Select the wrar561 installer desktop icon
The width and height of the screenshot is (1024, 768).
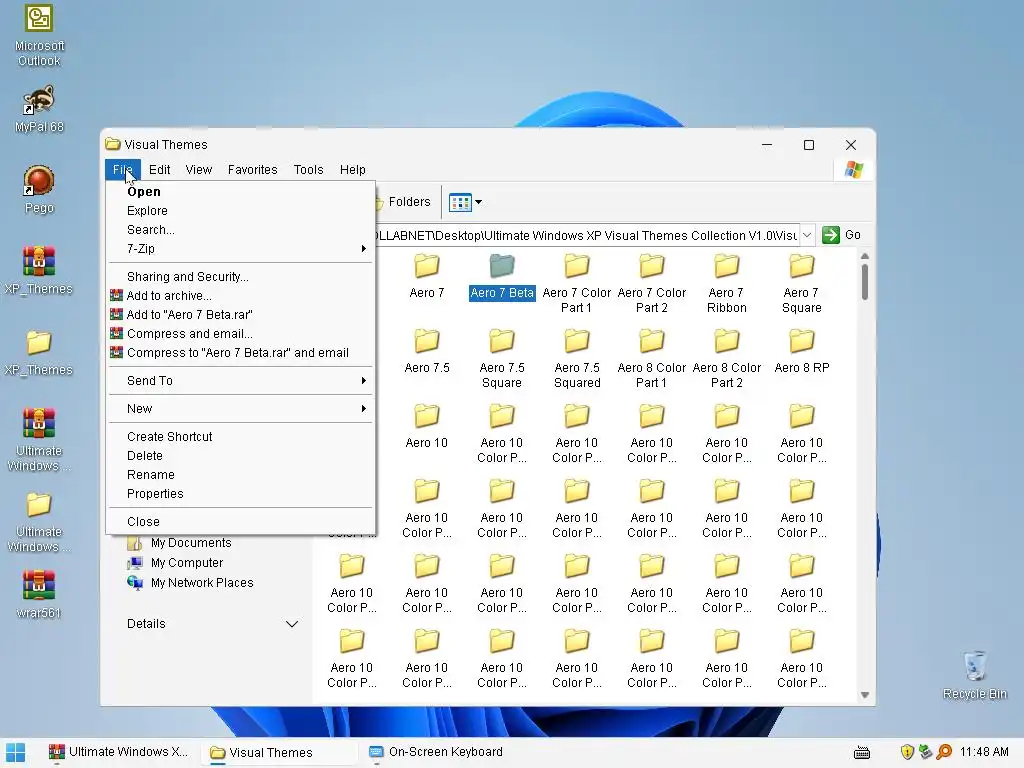pos(39,594)
